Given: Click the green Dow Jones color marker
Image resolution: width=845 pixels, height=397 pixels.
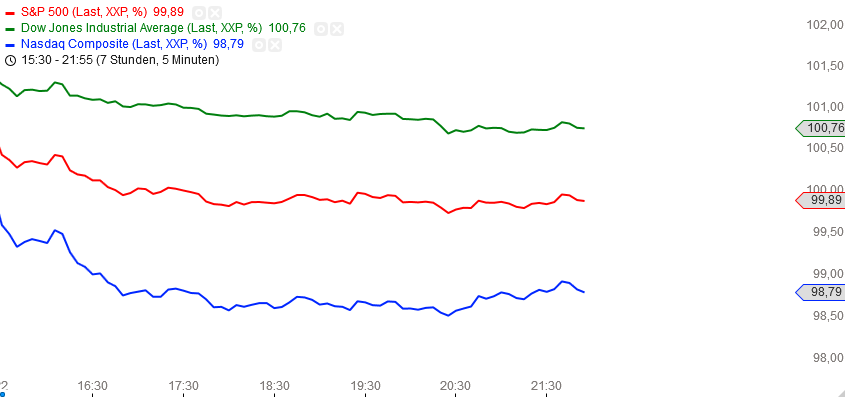Looking at the screenshot, I should tap(10, 29).
